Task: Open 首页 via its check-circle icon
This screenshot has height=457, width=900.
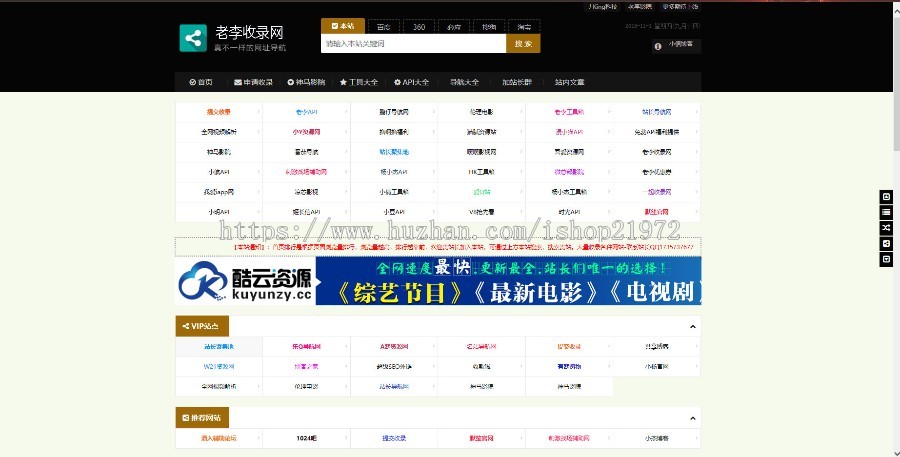Action: (192, 82)
